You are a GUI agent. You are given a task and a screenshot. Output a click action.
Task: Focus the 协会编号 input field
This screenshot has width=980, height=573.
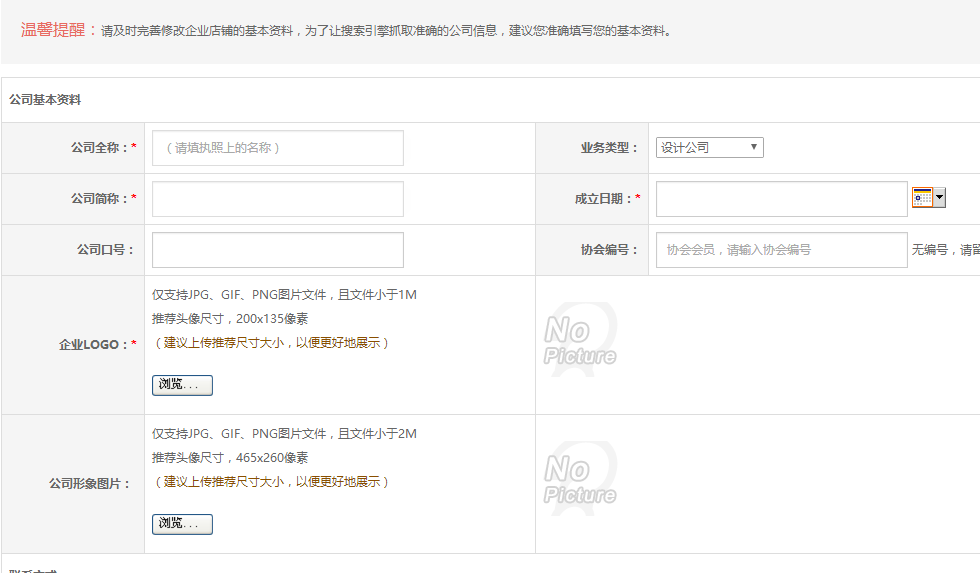point(781,250)
